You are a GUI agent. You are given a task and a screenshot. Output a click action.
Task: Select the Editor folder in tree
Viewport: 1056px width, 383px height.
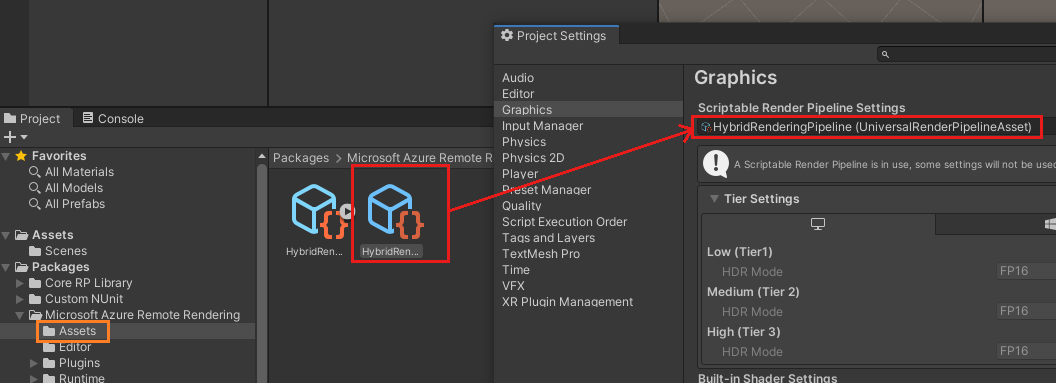click(67, 347)
